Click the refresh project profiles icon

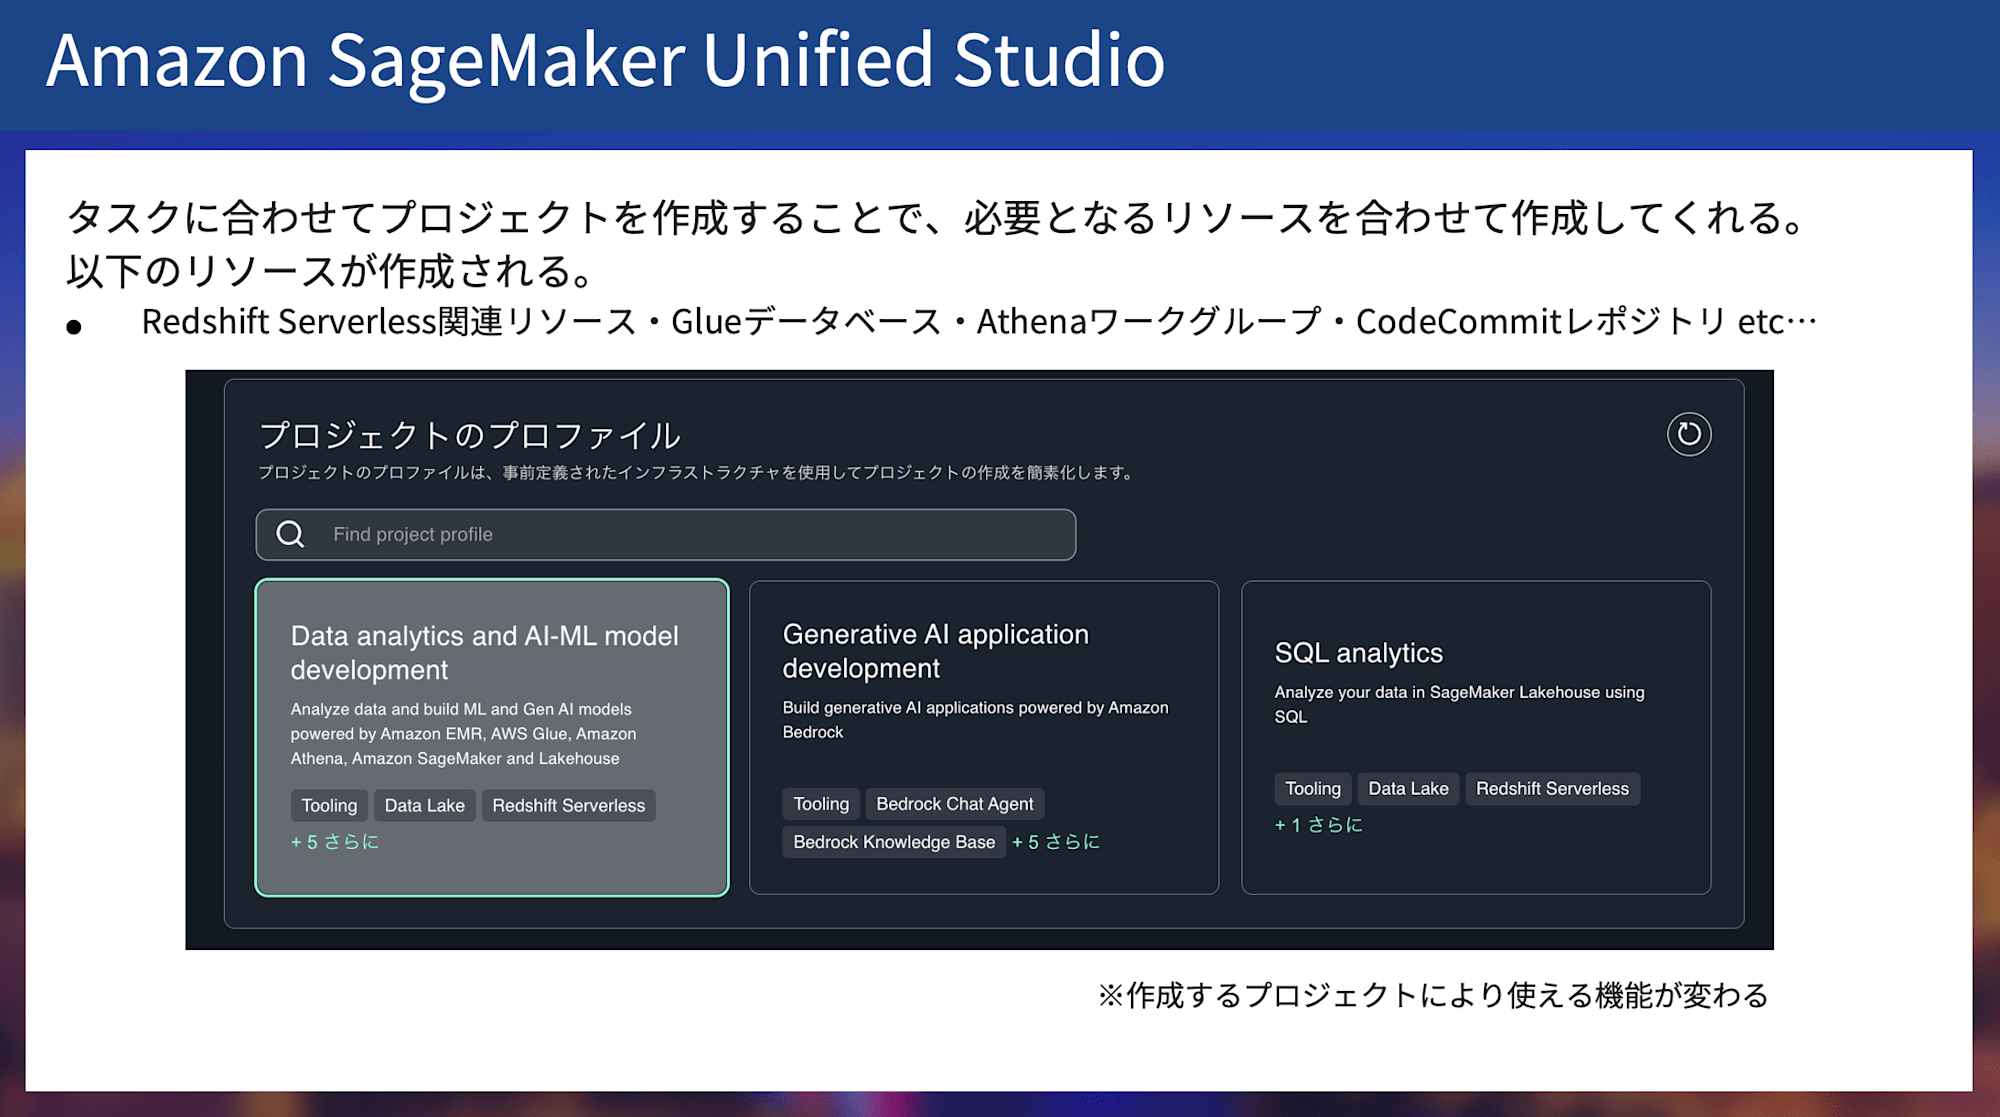click(x=1689, y=434)
